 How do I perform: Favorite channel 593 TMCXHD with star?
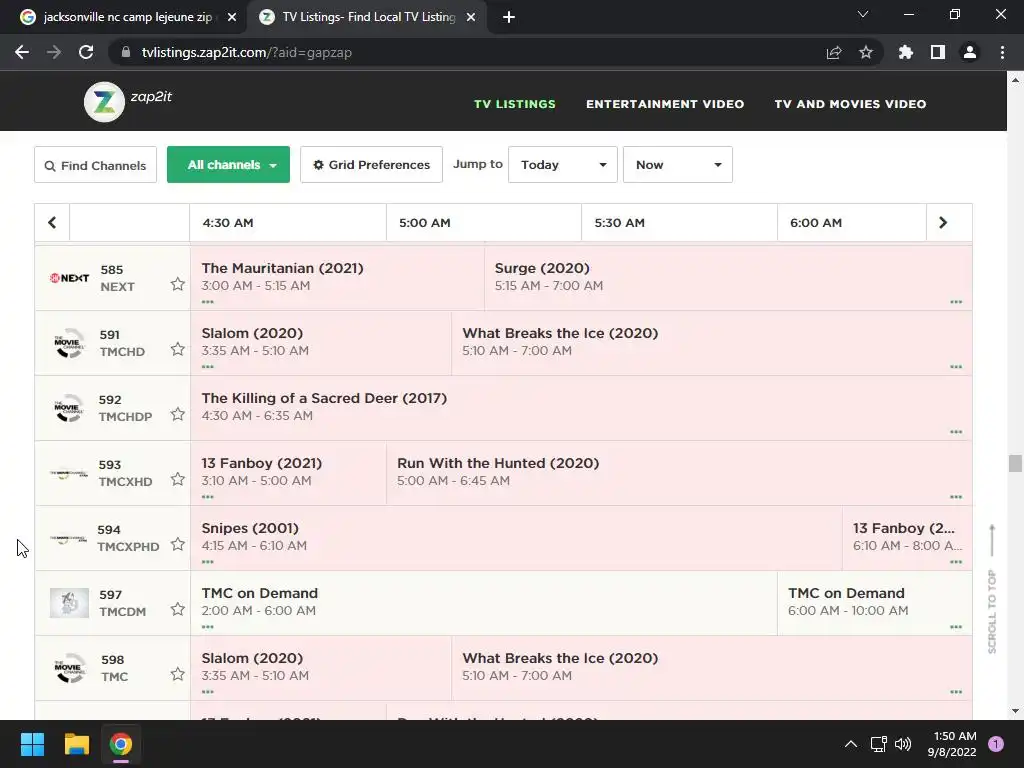(178, 479)
